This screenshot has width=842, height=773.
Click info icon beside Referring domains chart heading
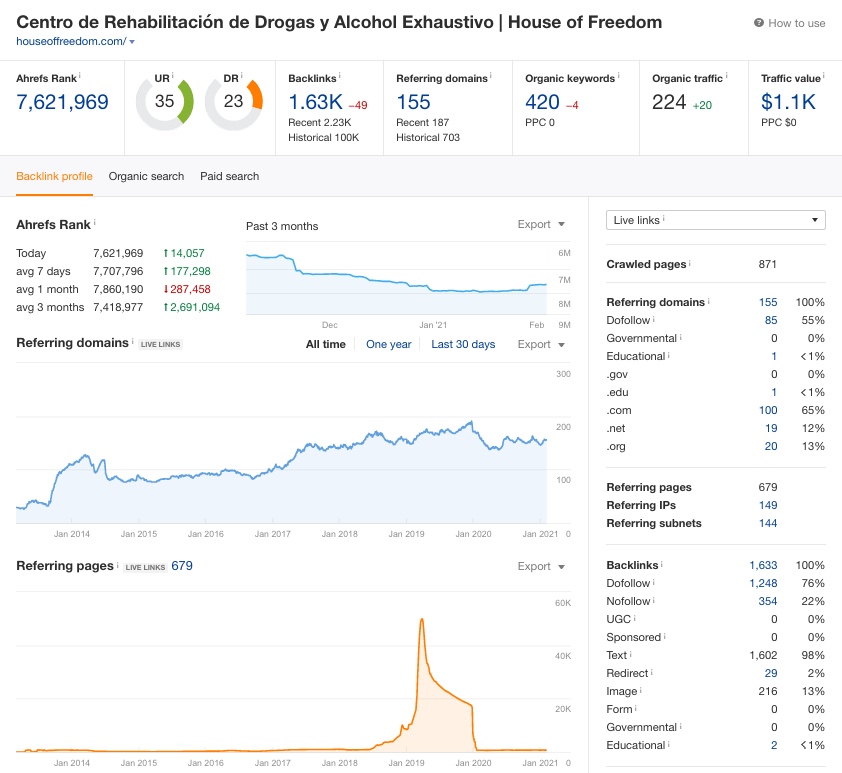pyautogui.click(x=133, y=340)
